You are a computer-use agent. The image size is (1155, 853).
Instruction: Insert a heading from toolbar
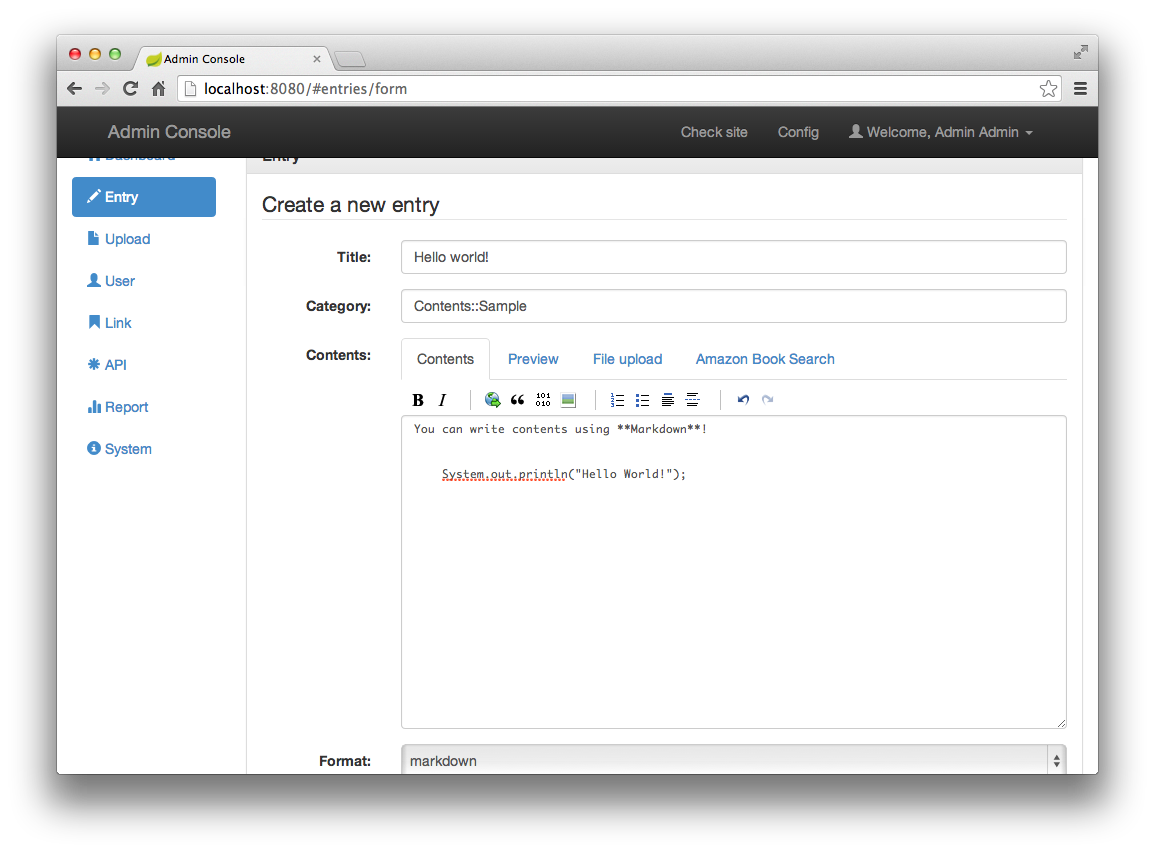[667, 400]
